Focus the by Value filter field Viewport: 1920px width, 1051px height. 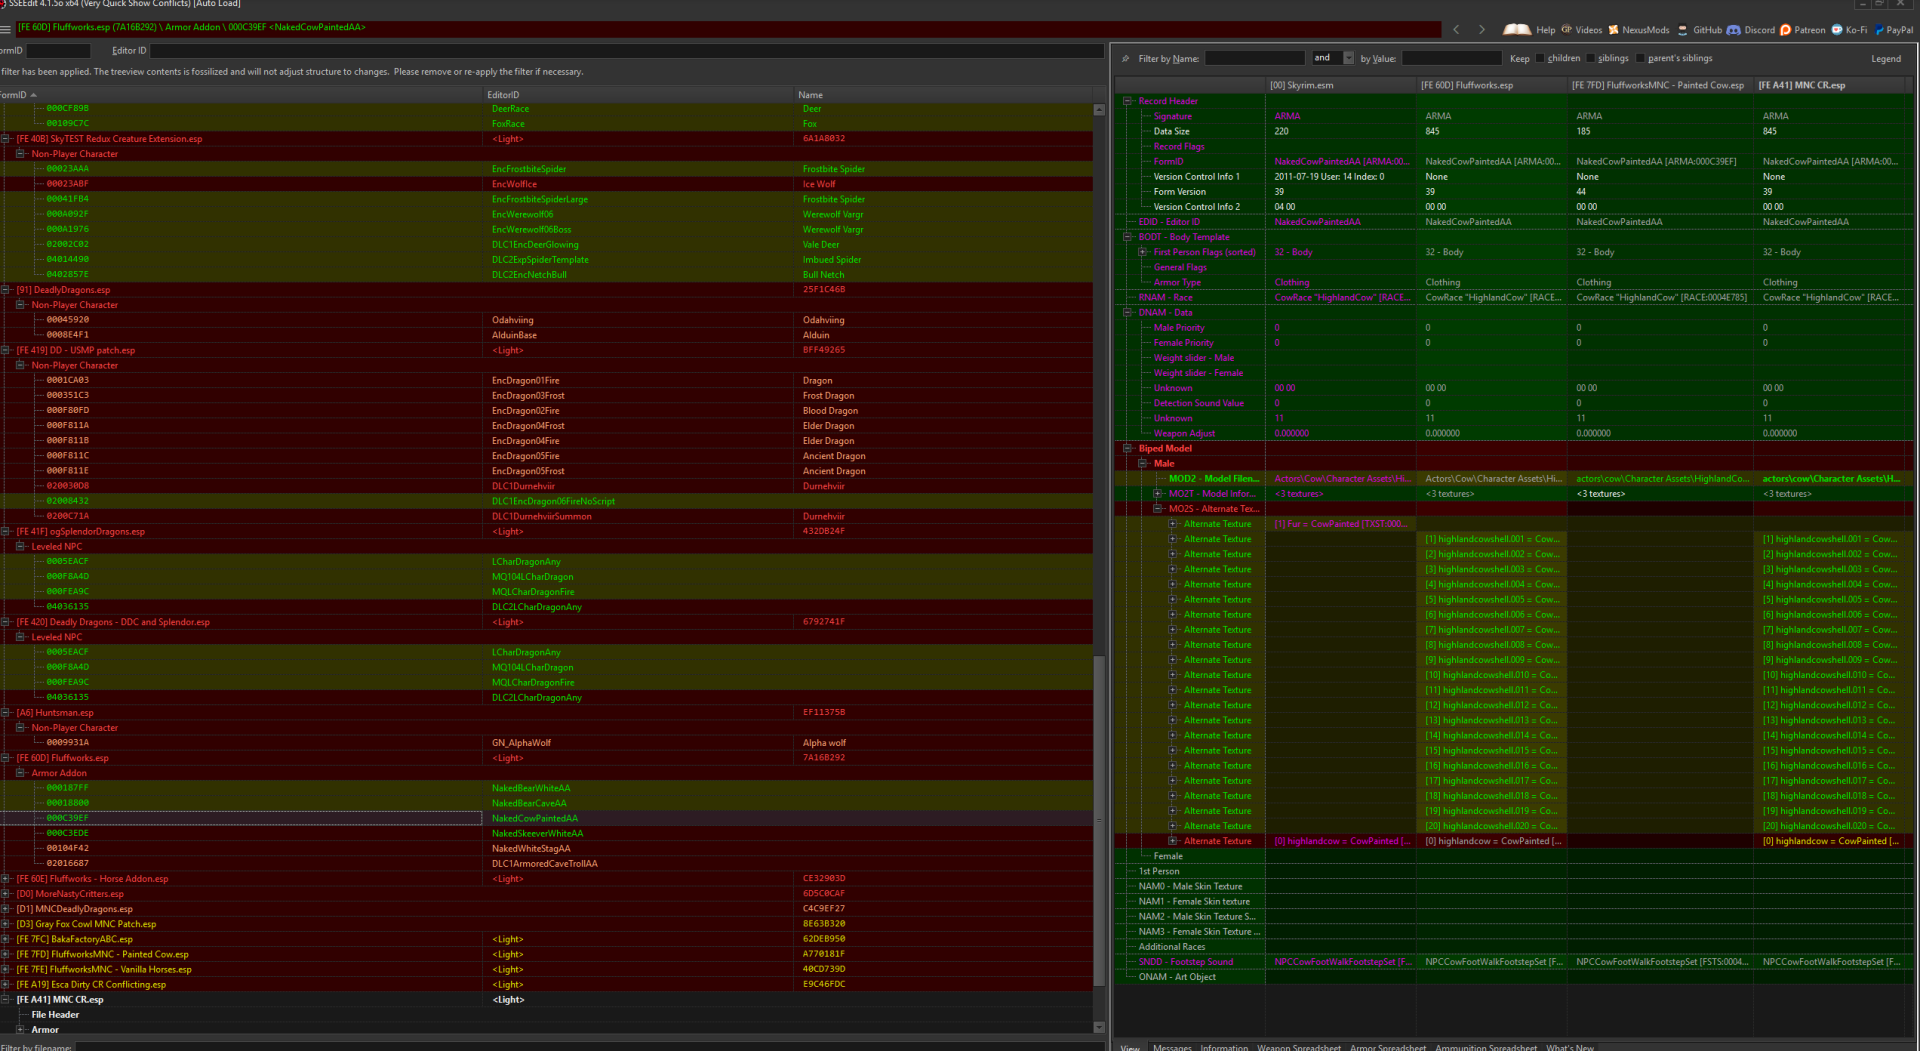[1451, 58]
